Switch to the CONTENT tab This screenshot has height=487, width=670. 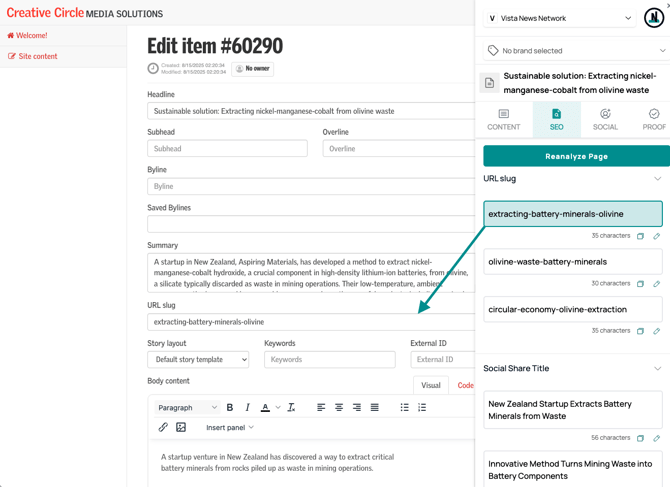[504, 120]
